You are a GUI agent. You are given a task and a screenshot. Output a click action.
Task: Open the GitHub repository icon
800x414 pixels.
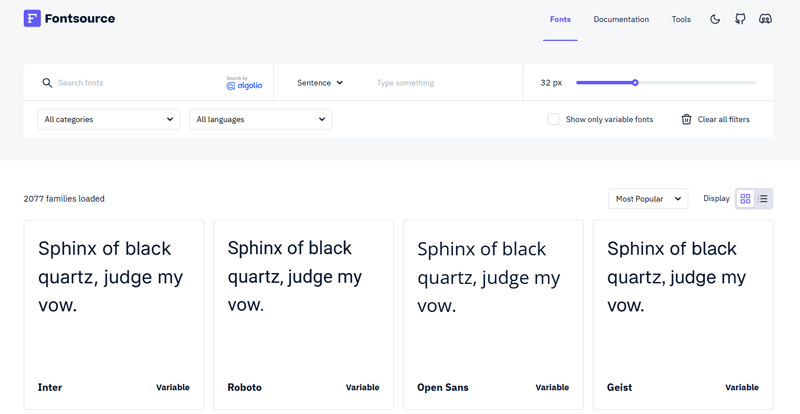[x=740, y=19]
